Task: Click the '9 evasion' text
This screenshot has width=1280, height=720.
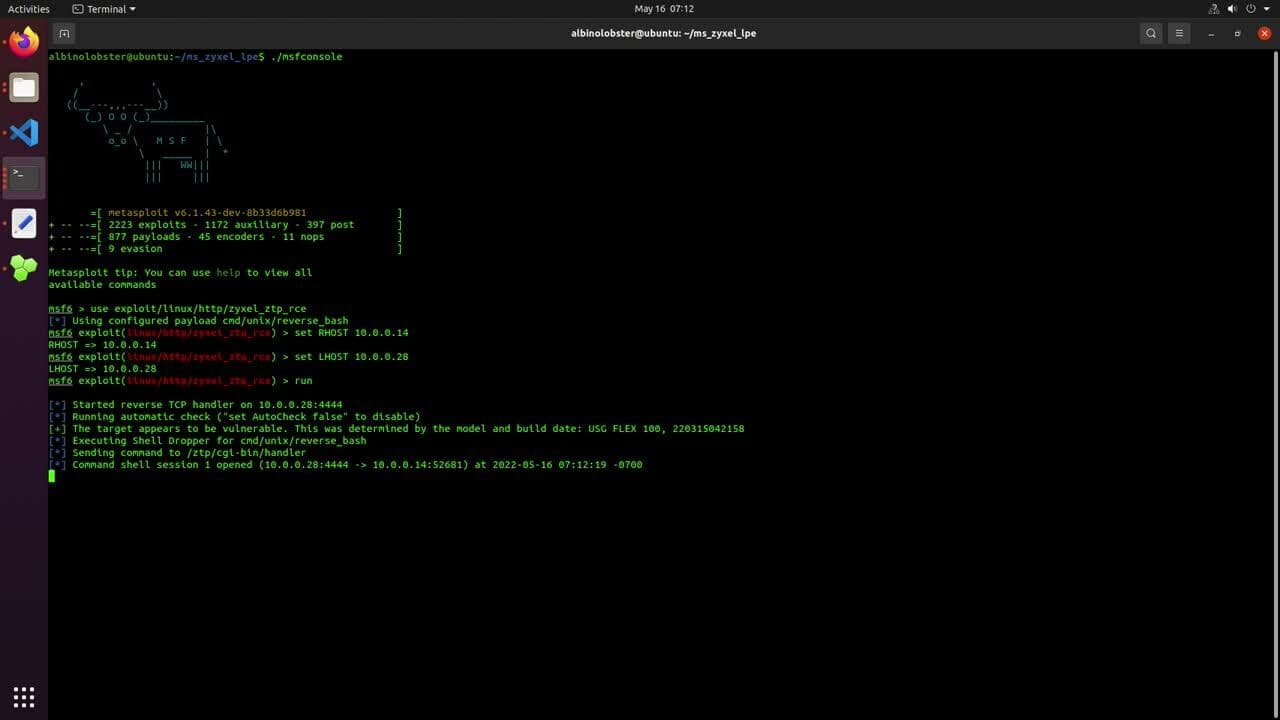Action: [135, 249]
